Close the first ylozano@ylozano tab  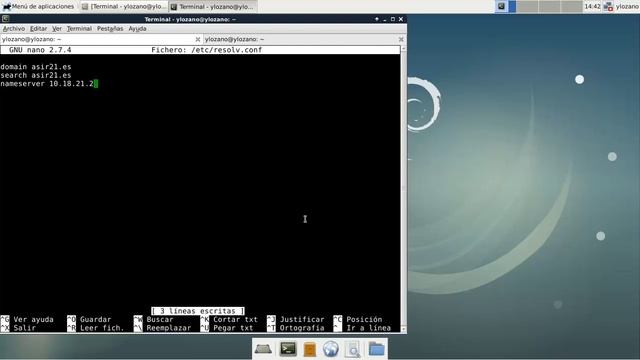coord(198,39)
